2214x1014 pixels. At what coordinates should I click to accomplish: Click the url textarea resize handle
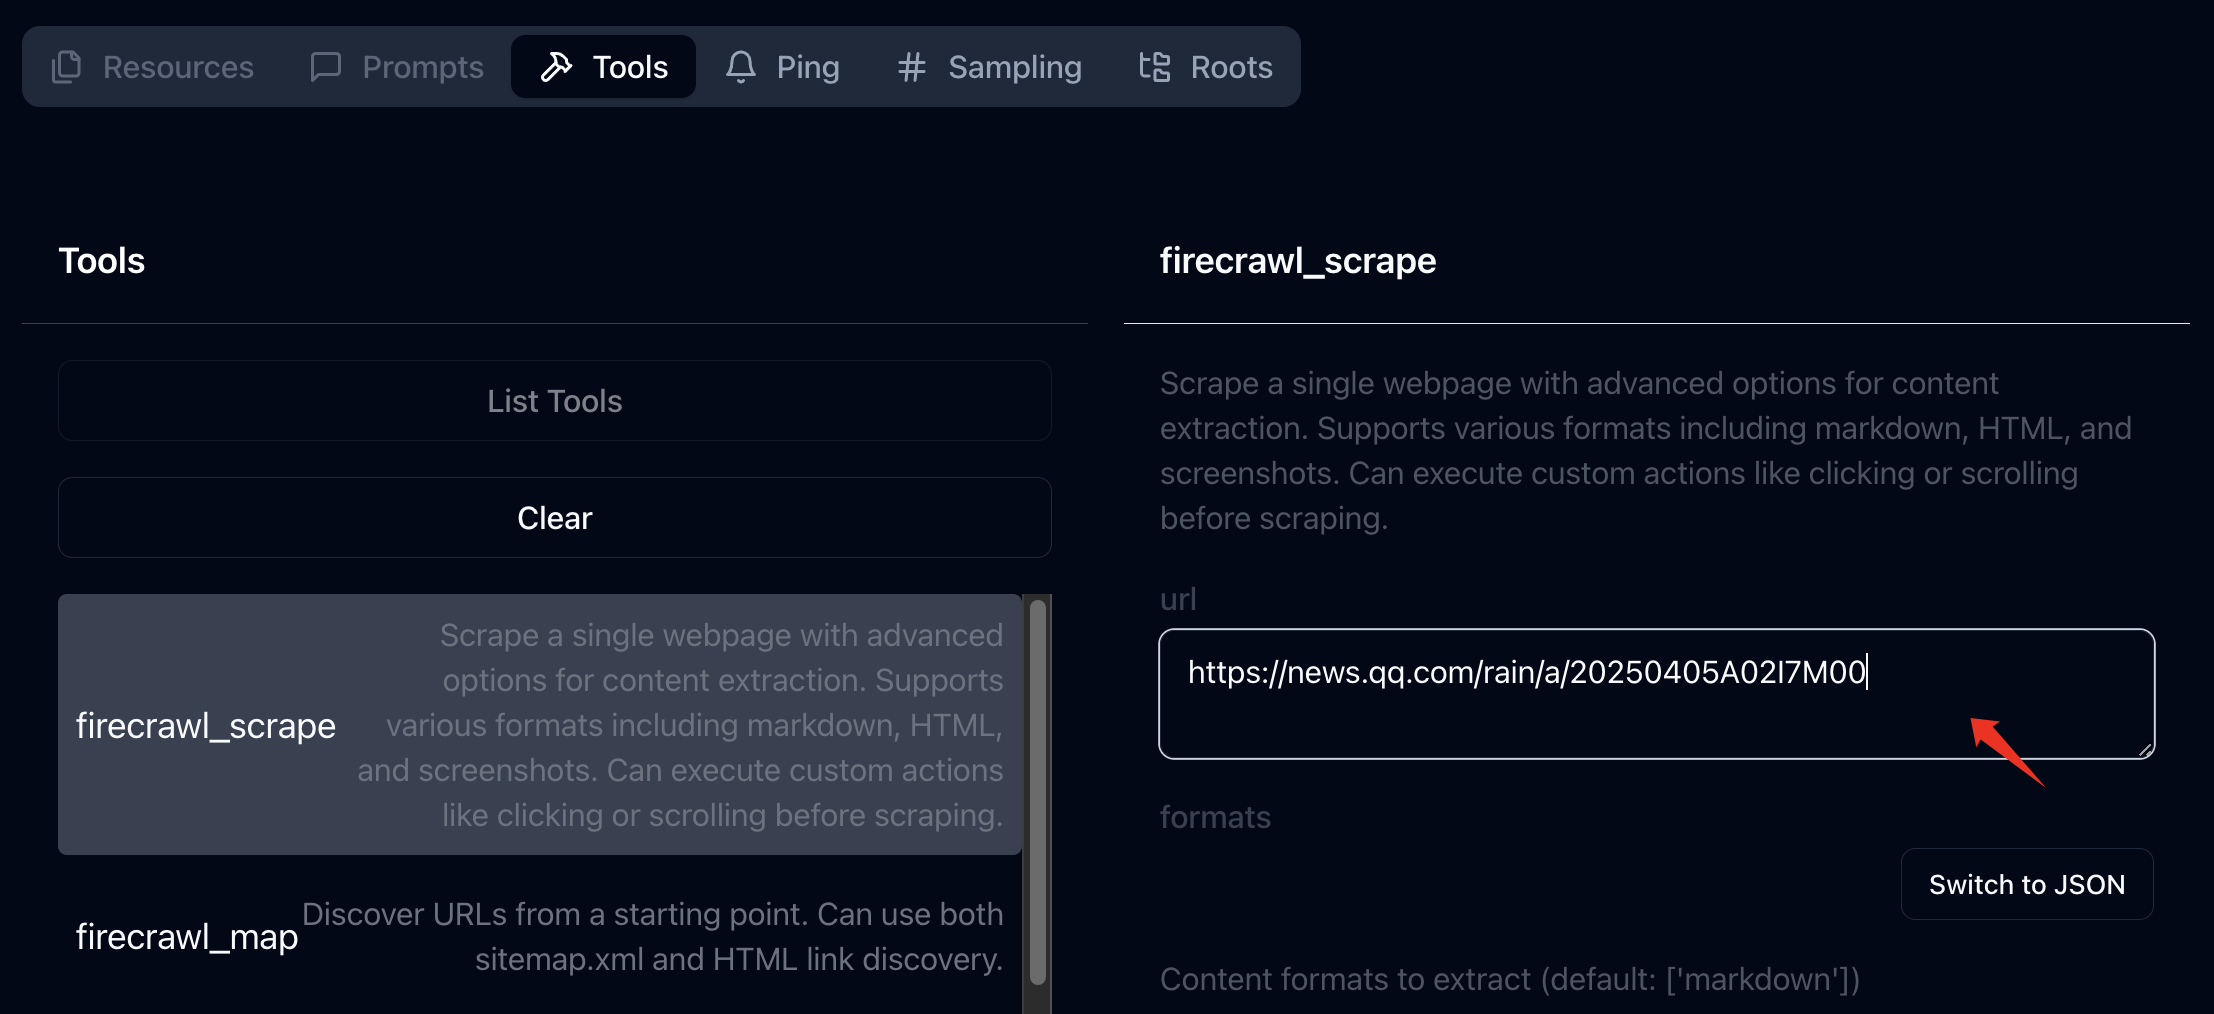pos(2146,749)
